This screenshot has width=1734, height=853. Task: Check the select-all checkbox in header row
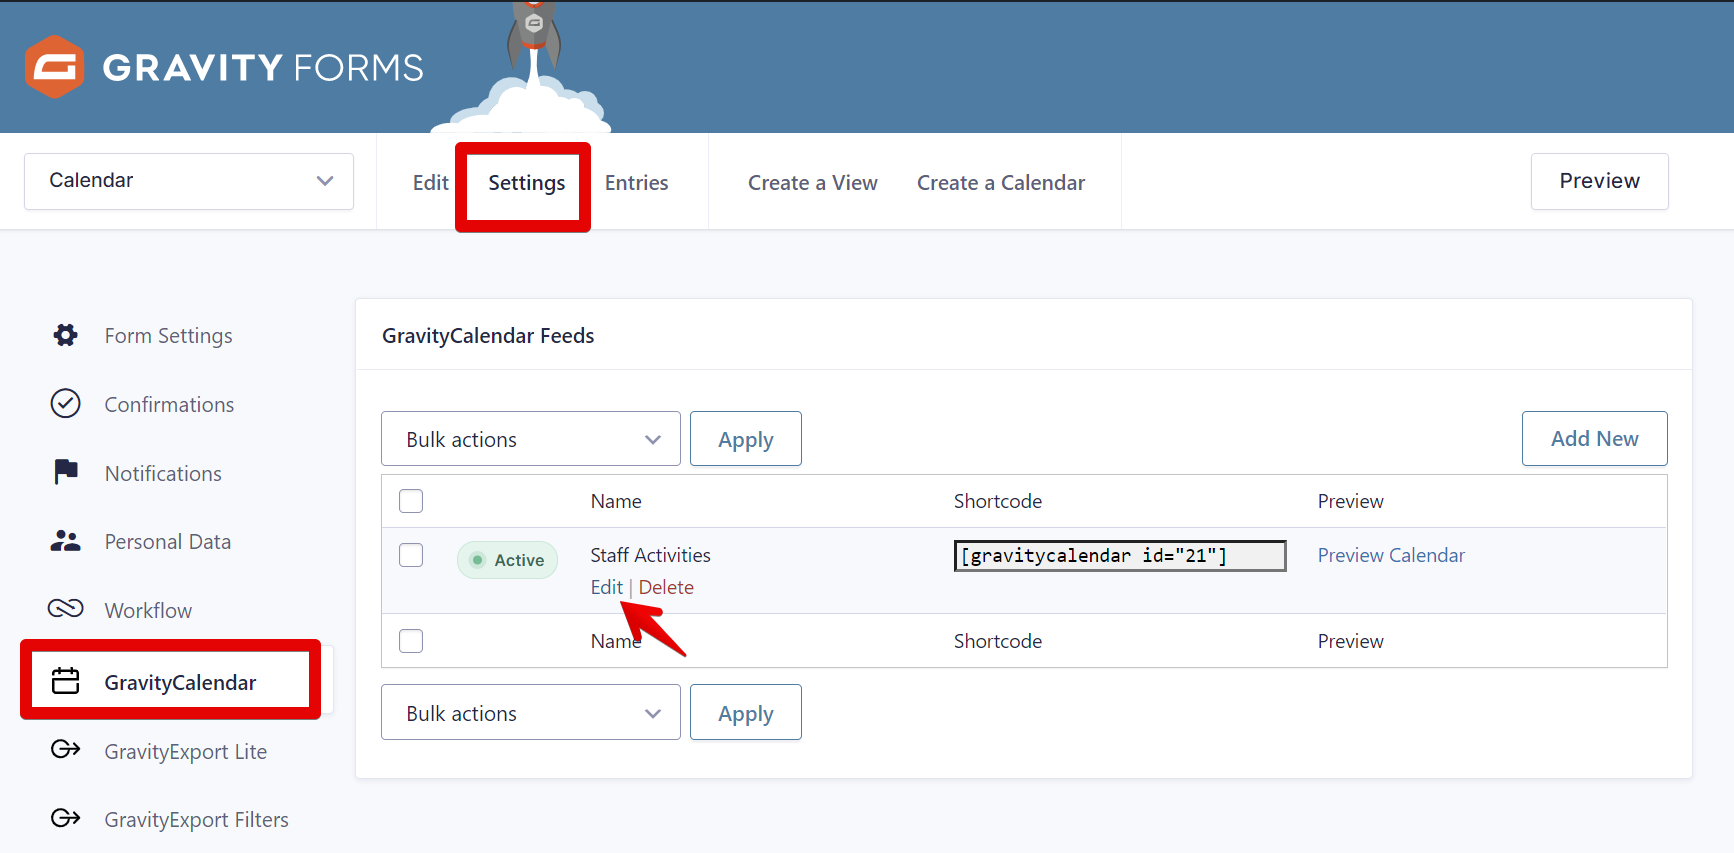[x=411, y=501]
